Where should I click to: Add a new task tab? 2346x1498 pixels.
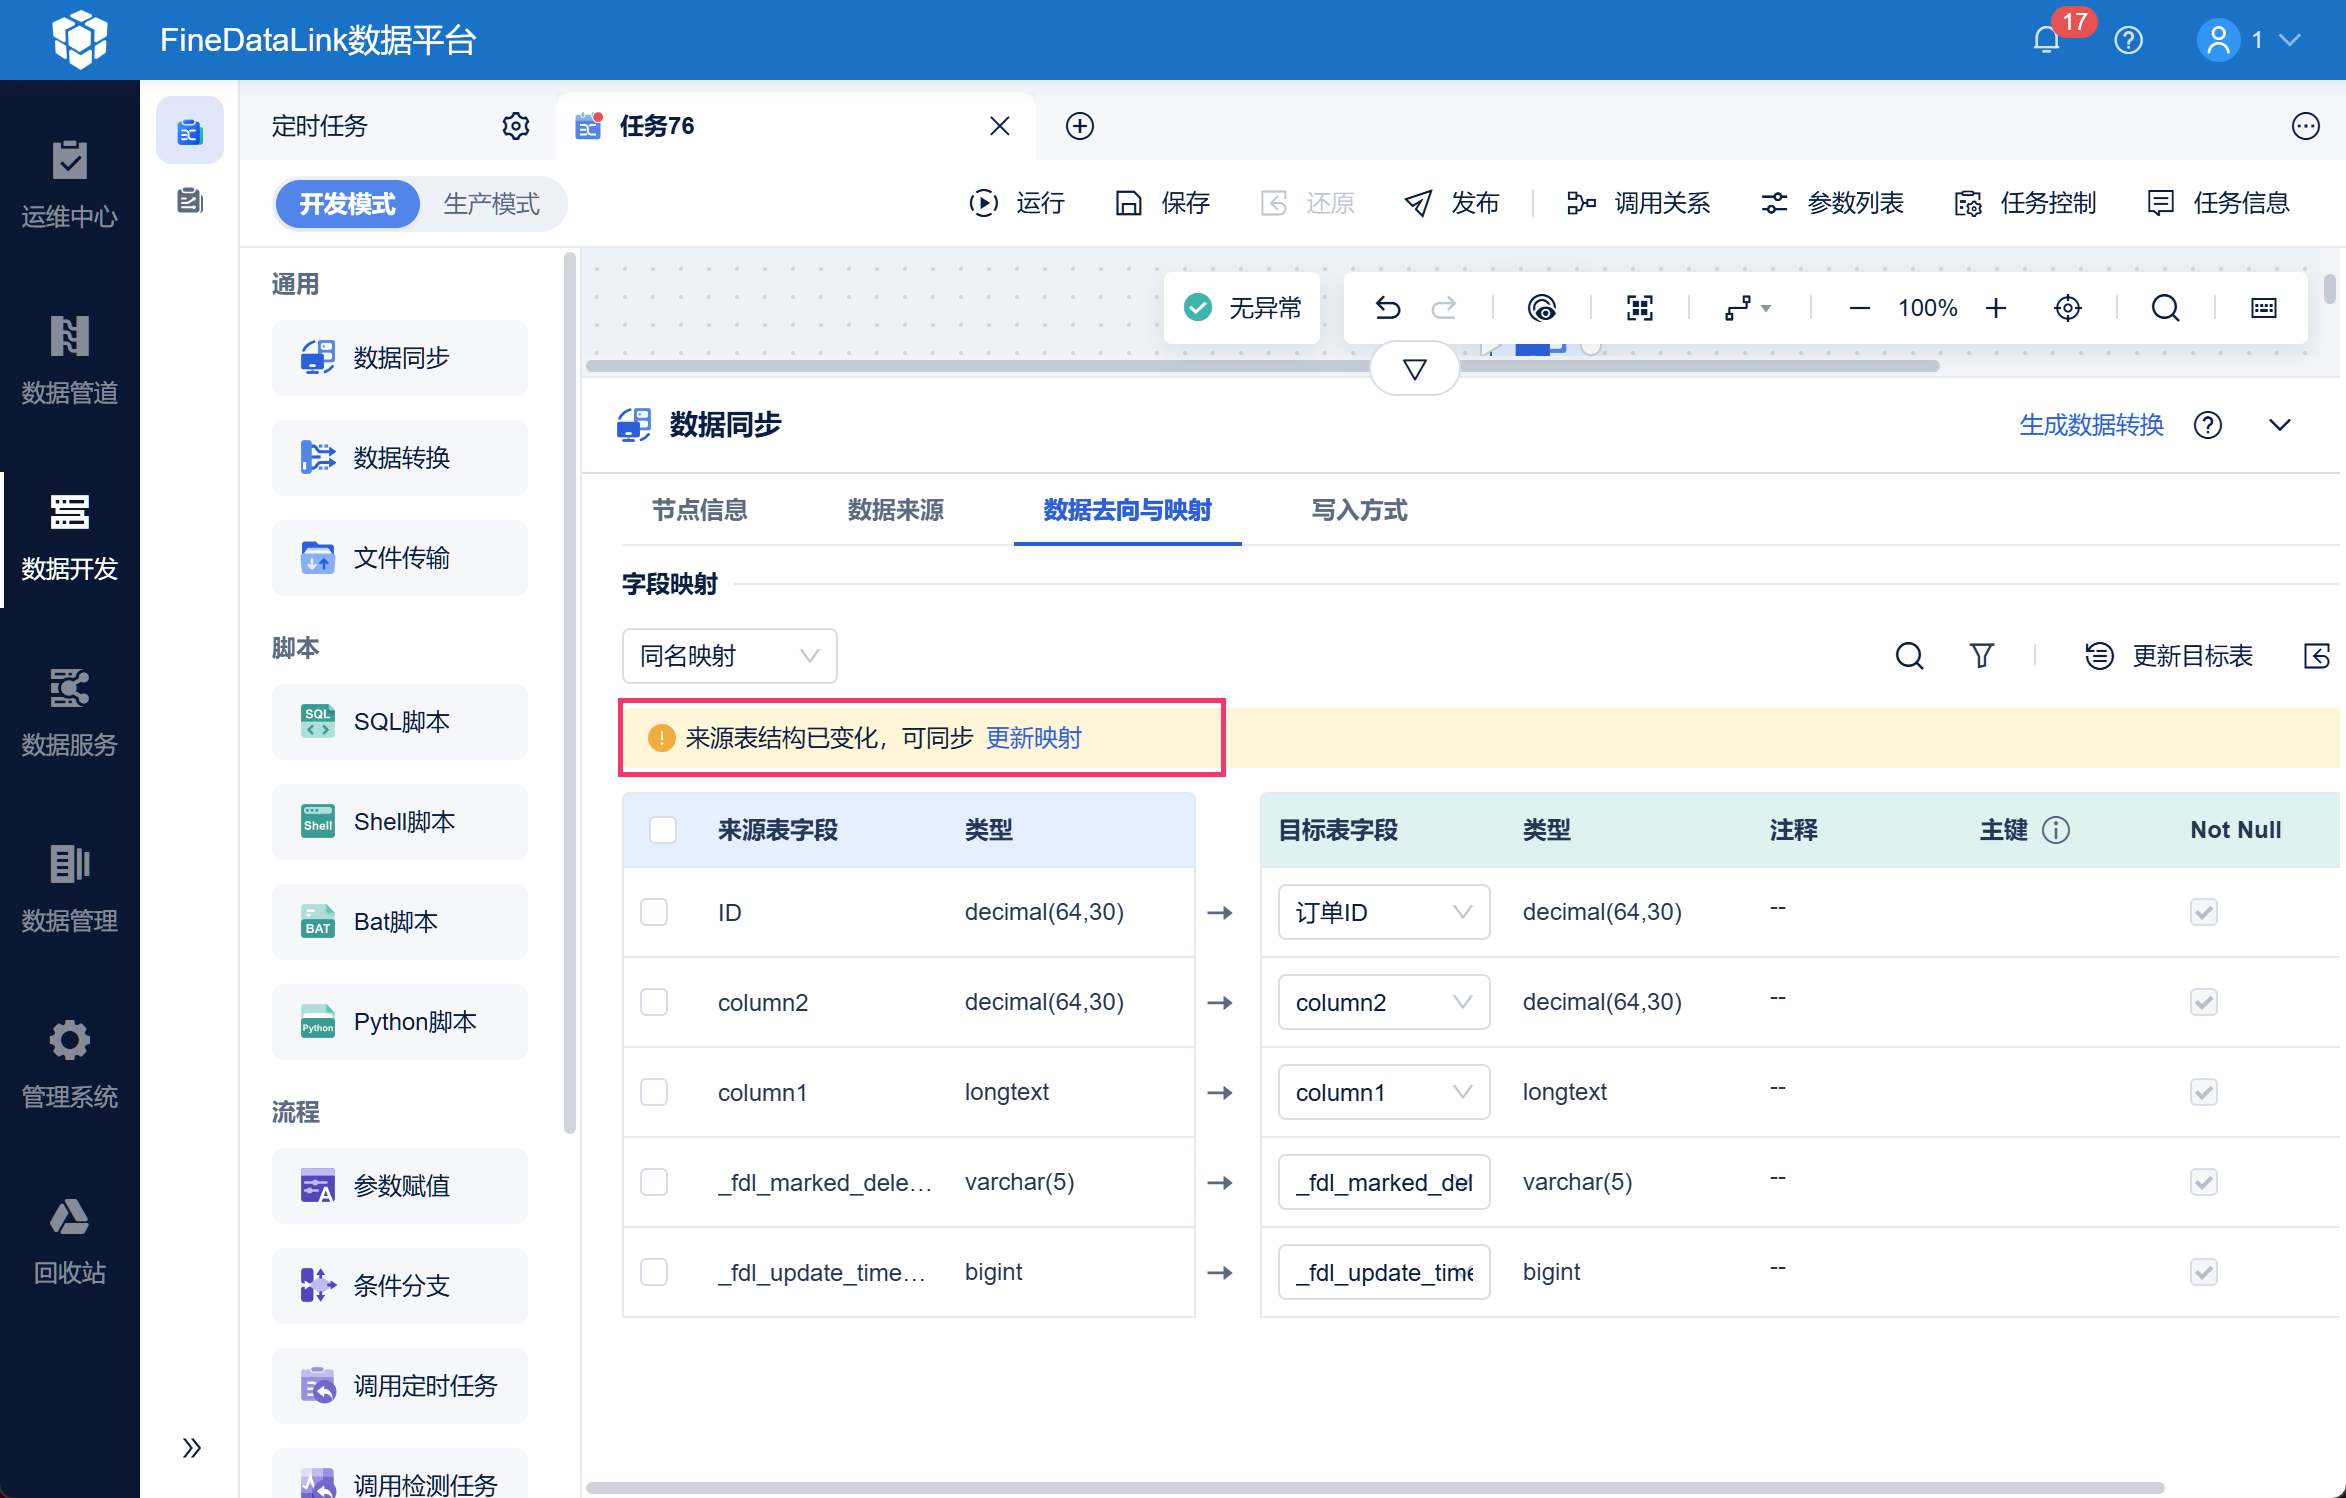pos(1079,126)
